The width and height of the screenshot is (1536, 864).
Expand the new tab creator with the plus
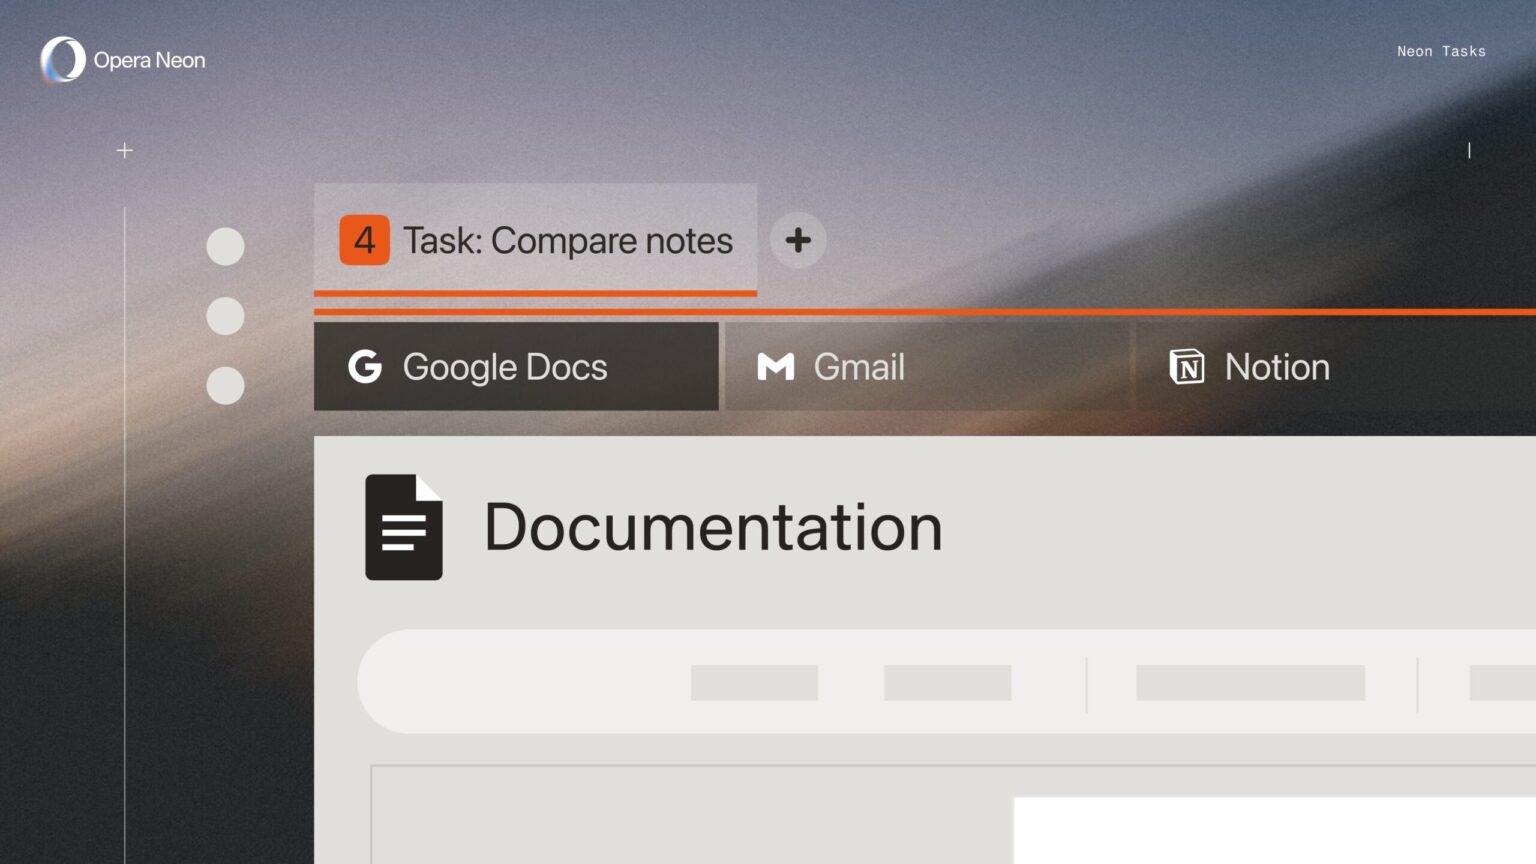[798, 240]
